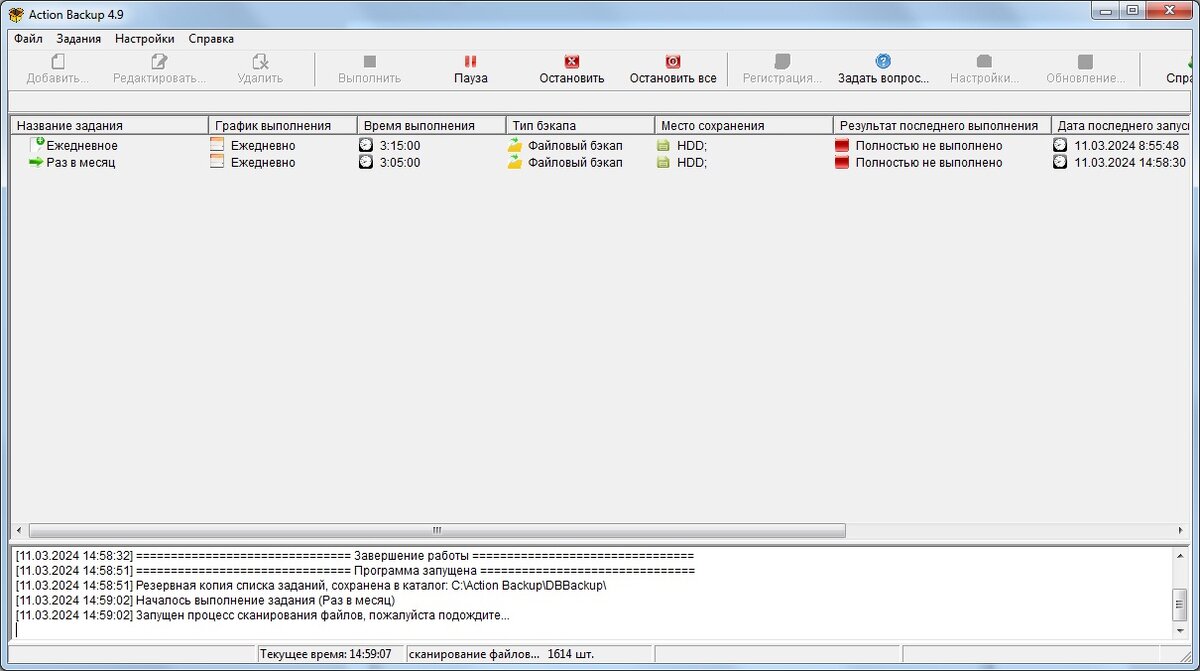Screen dimensions: 1200x671
Task: Click the 3:05:00 execution time cell
Action: click(x=400, y=162)
